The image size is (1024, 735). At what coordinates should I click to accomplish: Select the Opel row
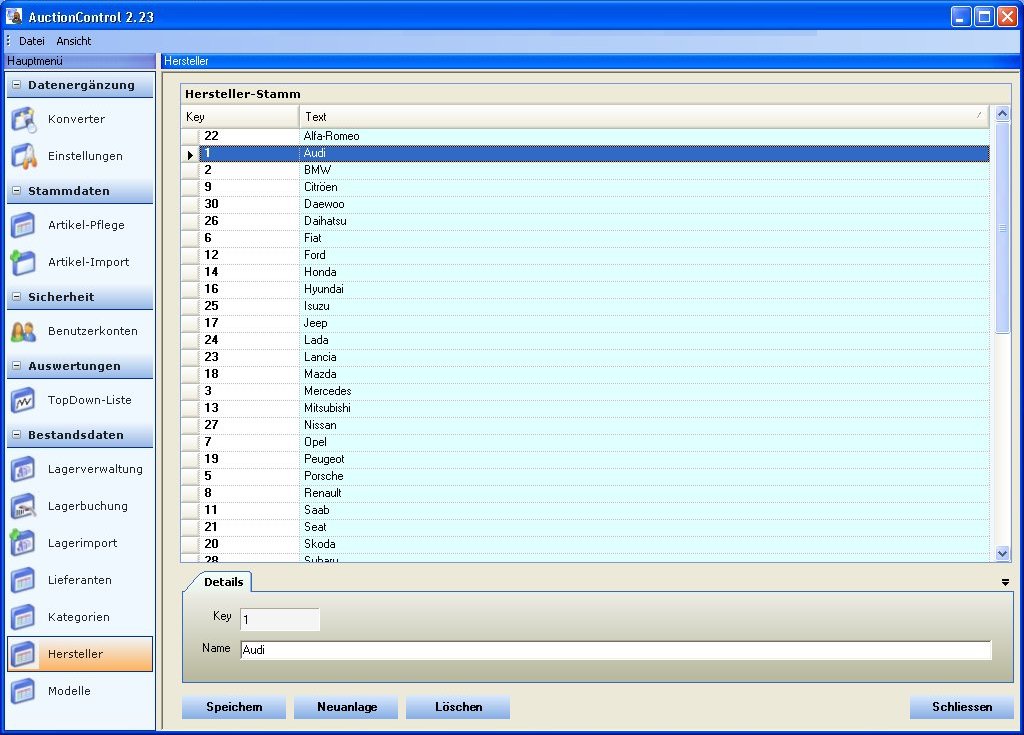pos(585,442)
